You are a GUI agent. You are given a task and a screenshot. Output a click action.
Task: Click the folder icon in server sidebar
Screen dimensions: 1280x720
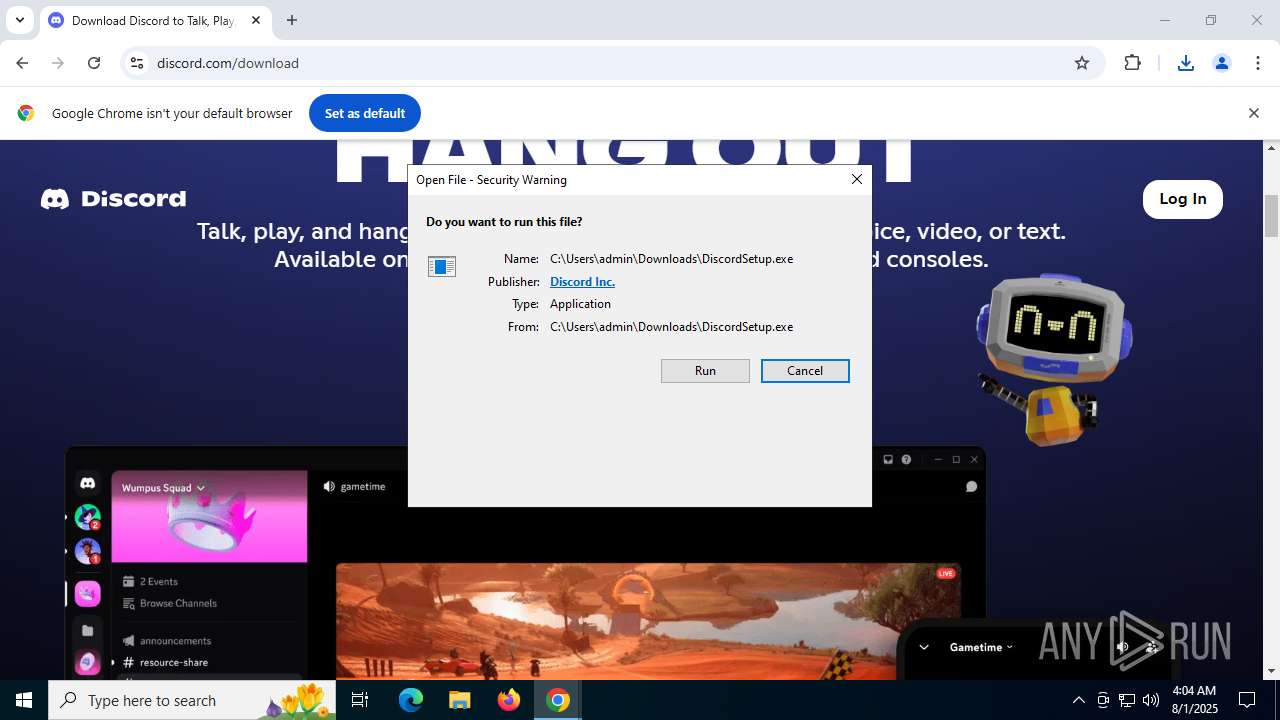[87, 630]
